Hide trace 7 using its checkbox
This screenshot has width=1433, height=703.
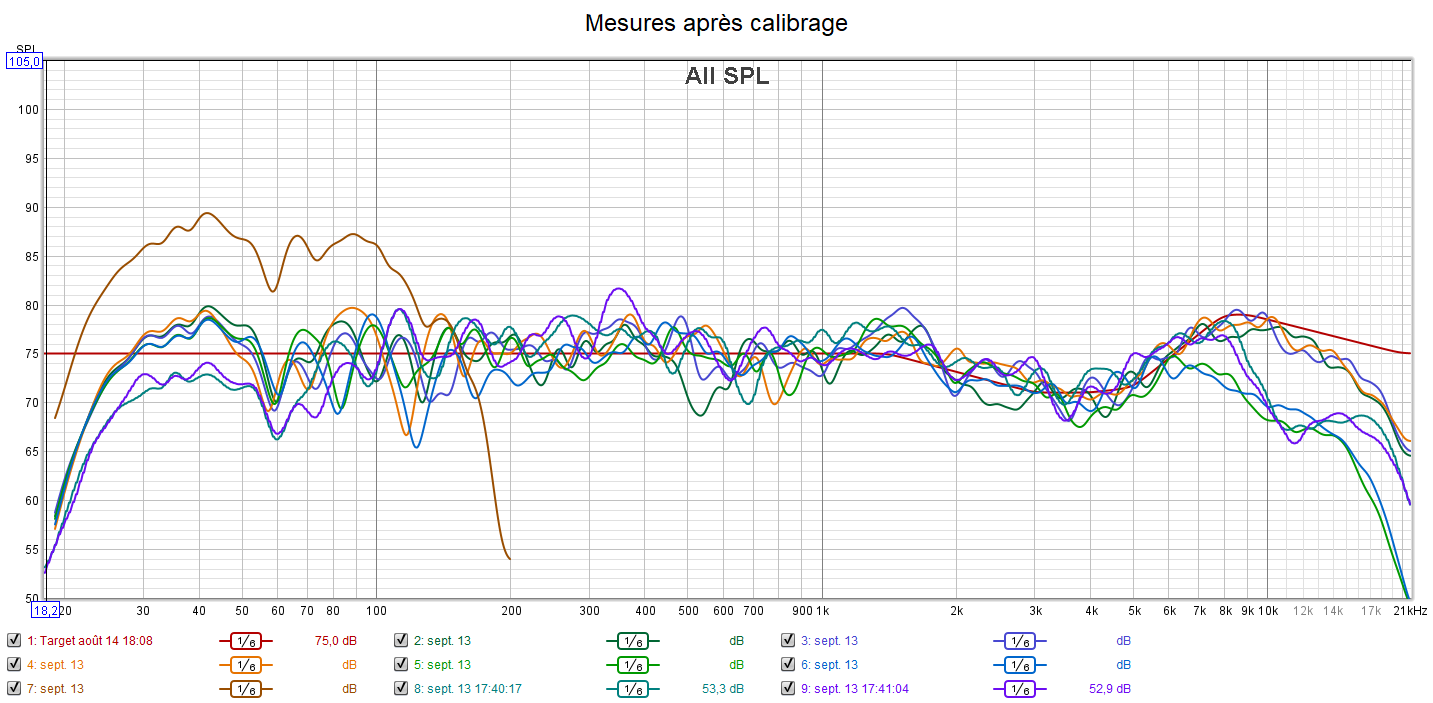coord(13,689)
